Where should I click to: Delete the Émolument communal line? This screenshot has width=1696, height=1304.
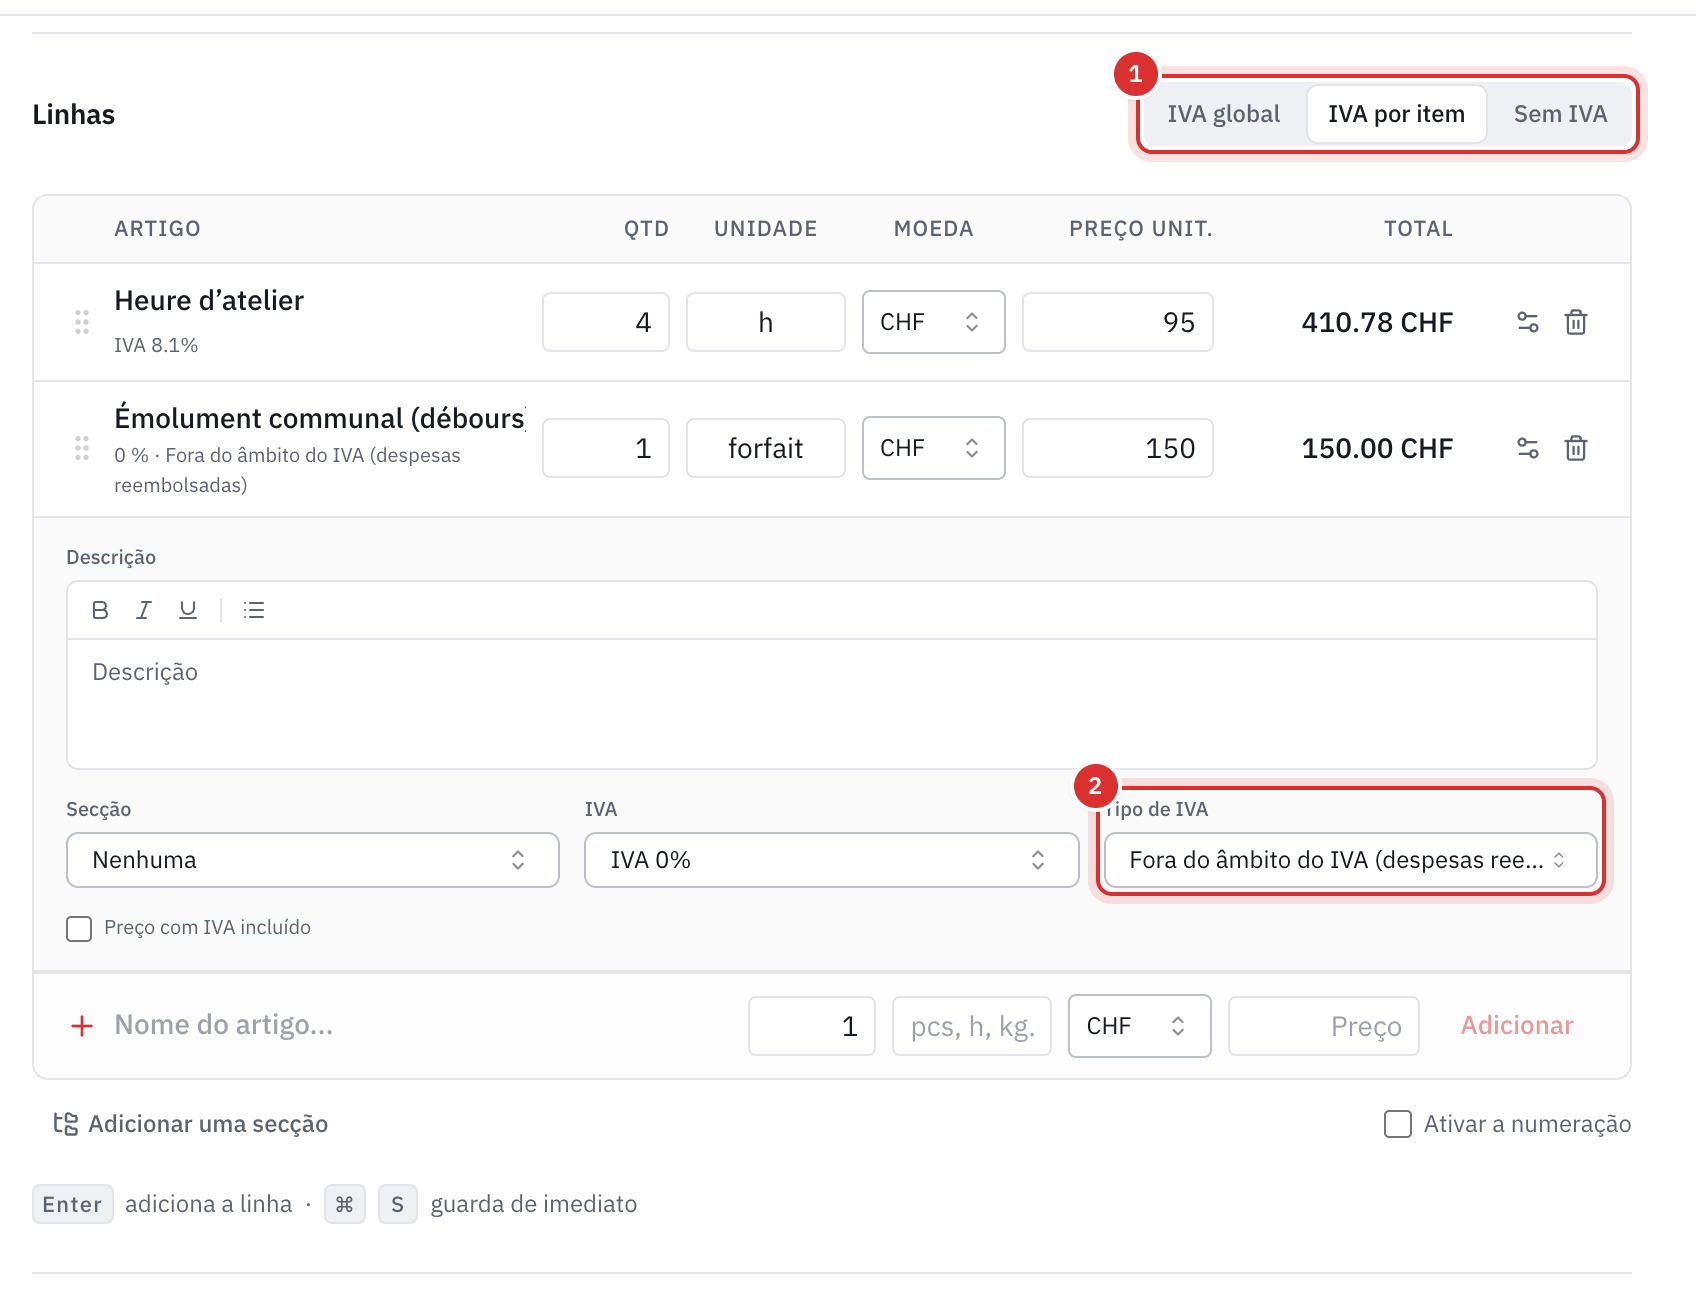point(1576,448)
